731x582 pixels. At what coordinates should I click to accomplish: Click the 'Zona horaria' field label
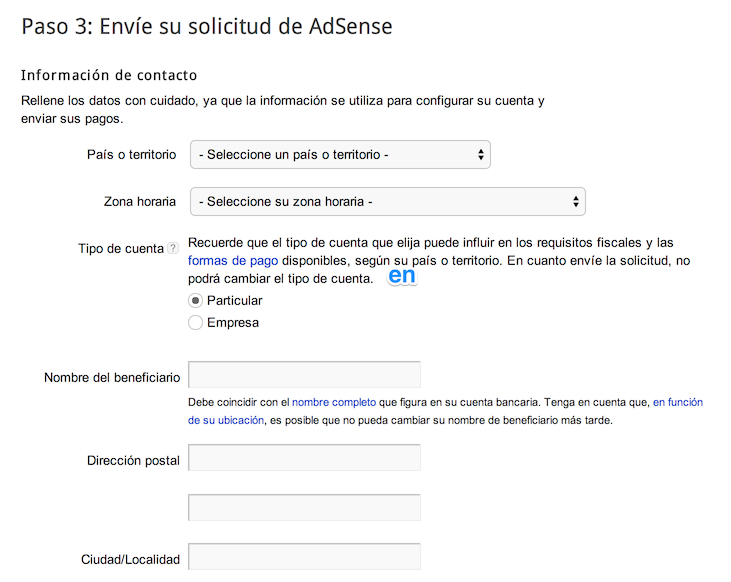(140, 202)
